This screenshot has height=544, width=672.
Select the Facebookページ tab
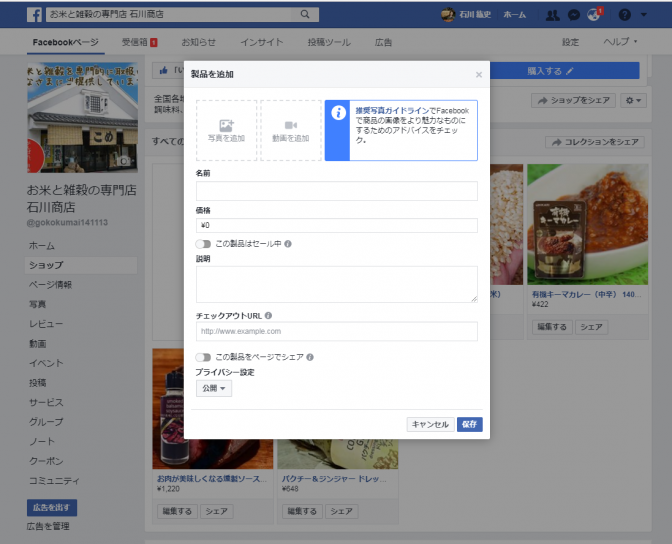pyautogui.click(x=66, y=42)
